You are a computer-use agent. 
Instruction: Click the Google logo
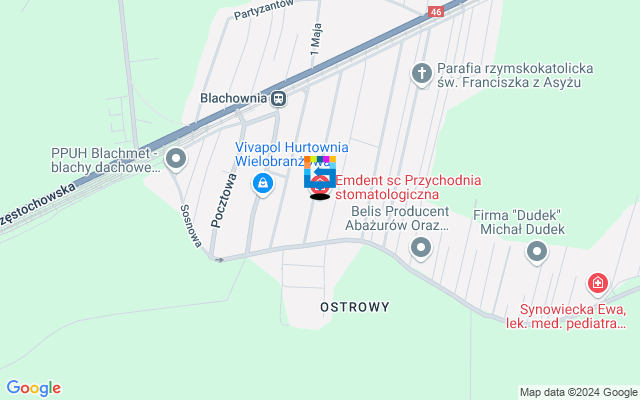point(34,388)
